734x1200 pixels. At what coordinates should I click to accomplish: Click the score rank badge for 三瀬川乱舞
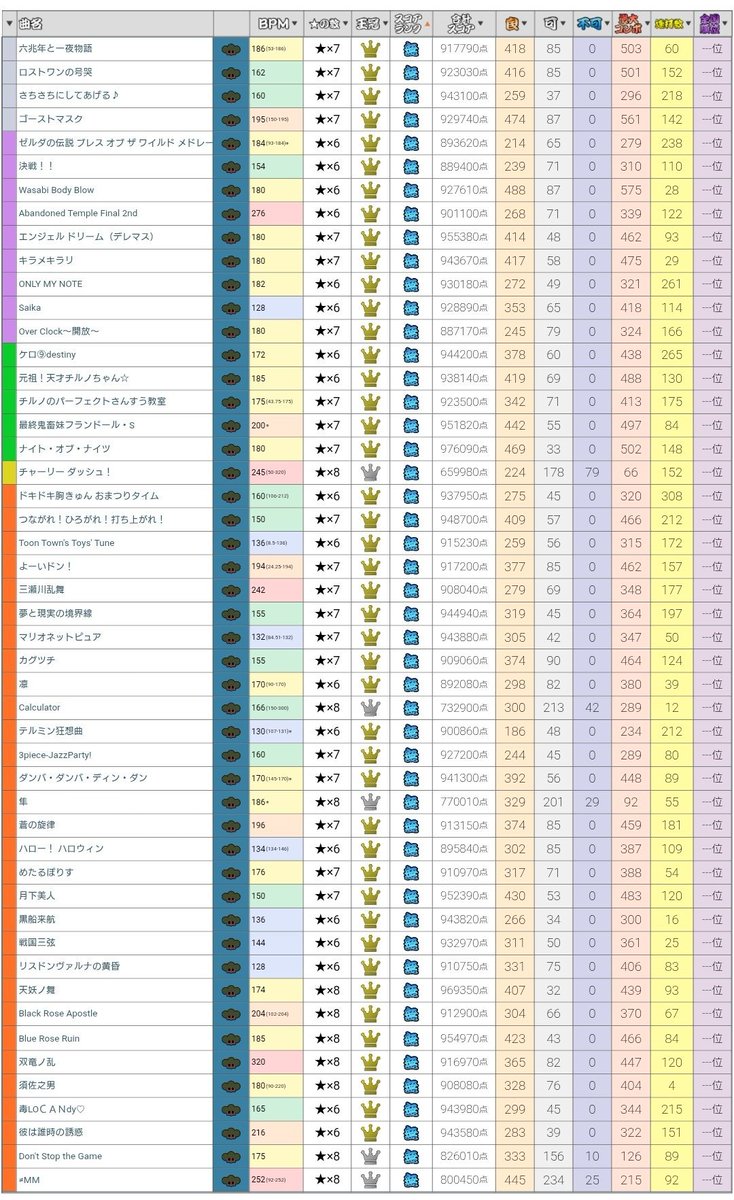tap(411, 589)
